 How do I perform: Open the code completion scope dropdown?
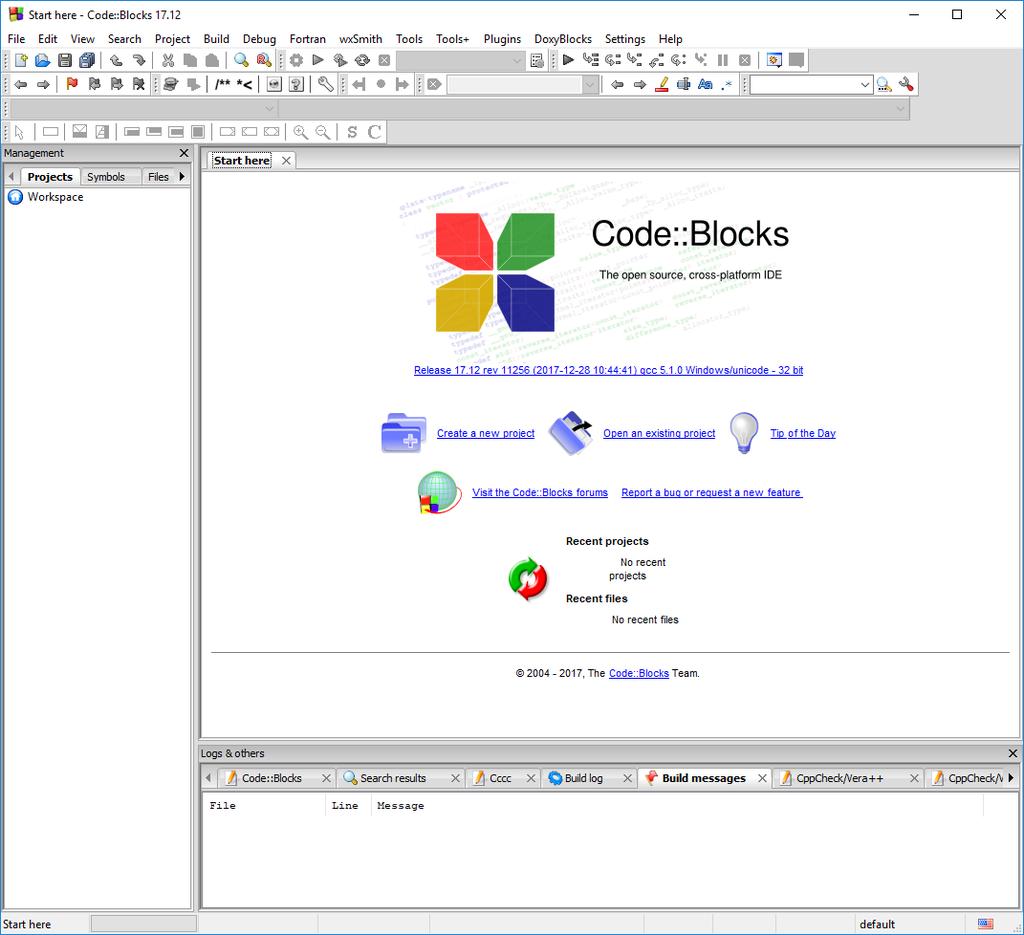(144, 108)
